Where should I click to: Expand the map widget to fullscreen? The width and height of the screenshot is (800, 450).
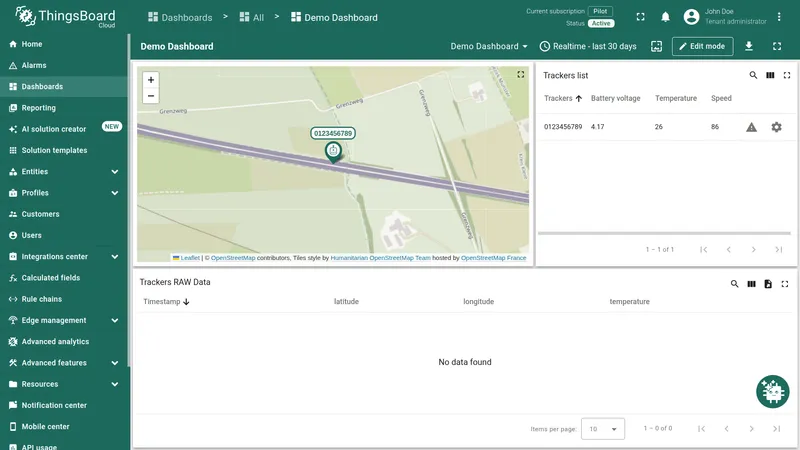(520, 74)
